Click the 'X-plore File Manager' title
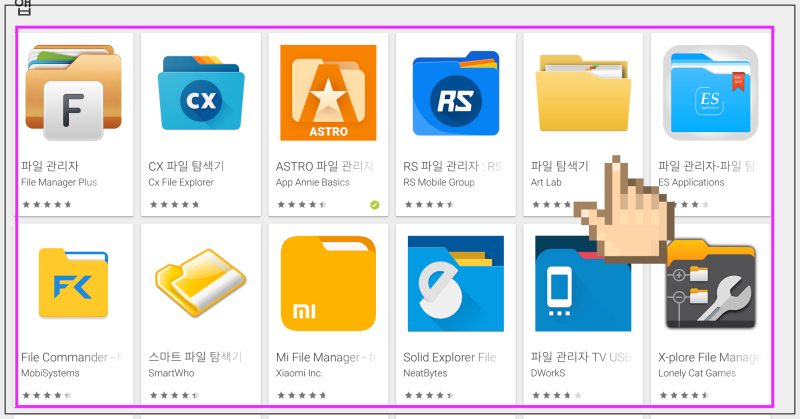 pyautogui.click(x=709, y=357)
